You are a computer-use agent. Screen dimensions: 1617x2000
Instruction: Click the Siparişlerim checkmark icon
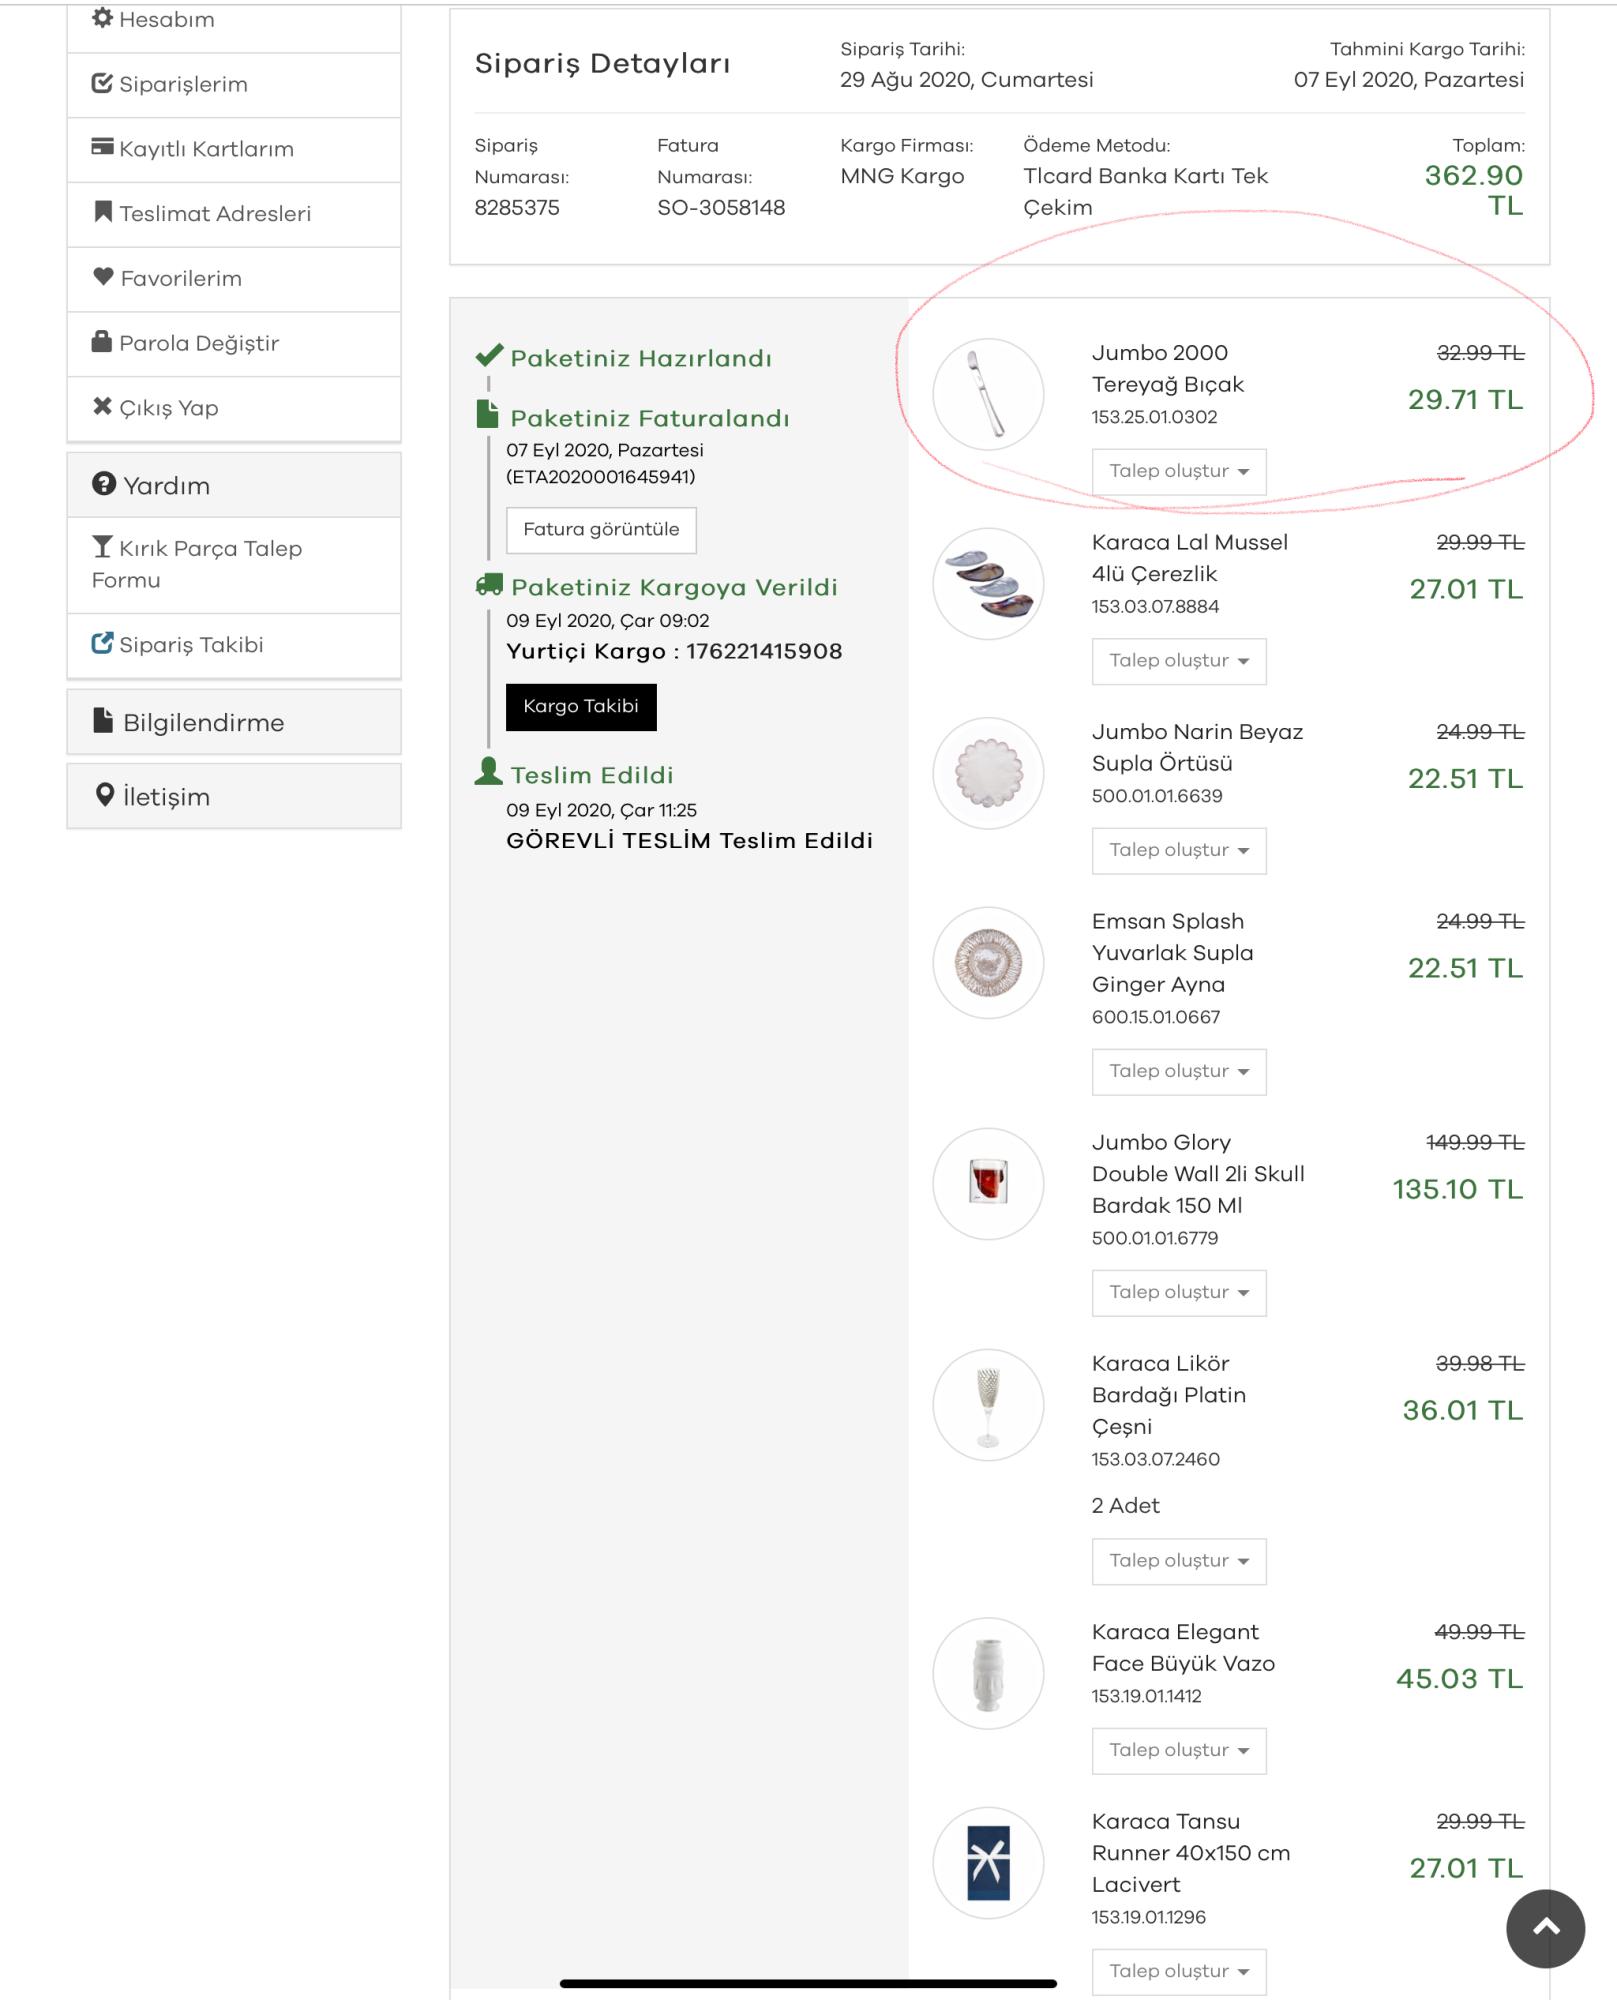click(102, 83)
